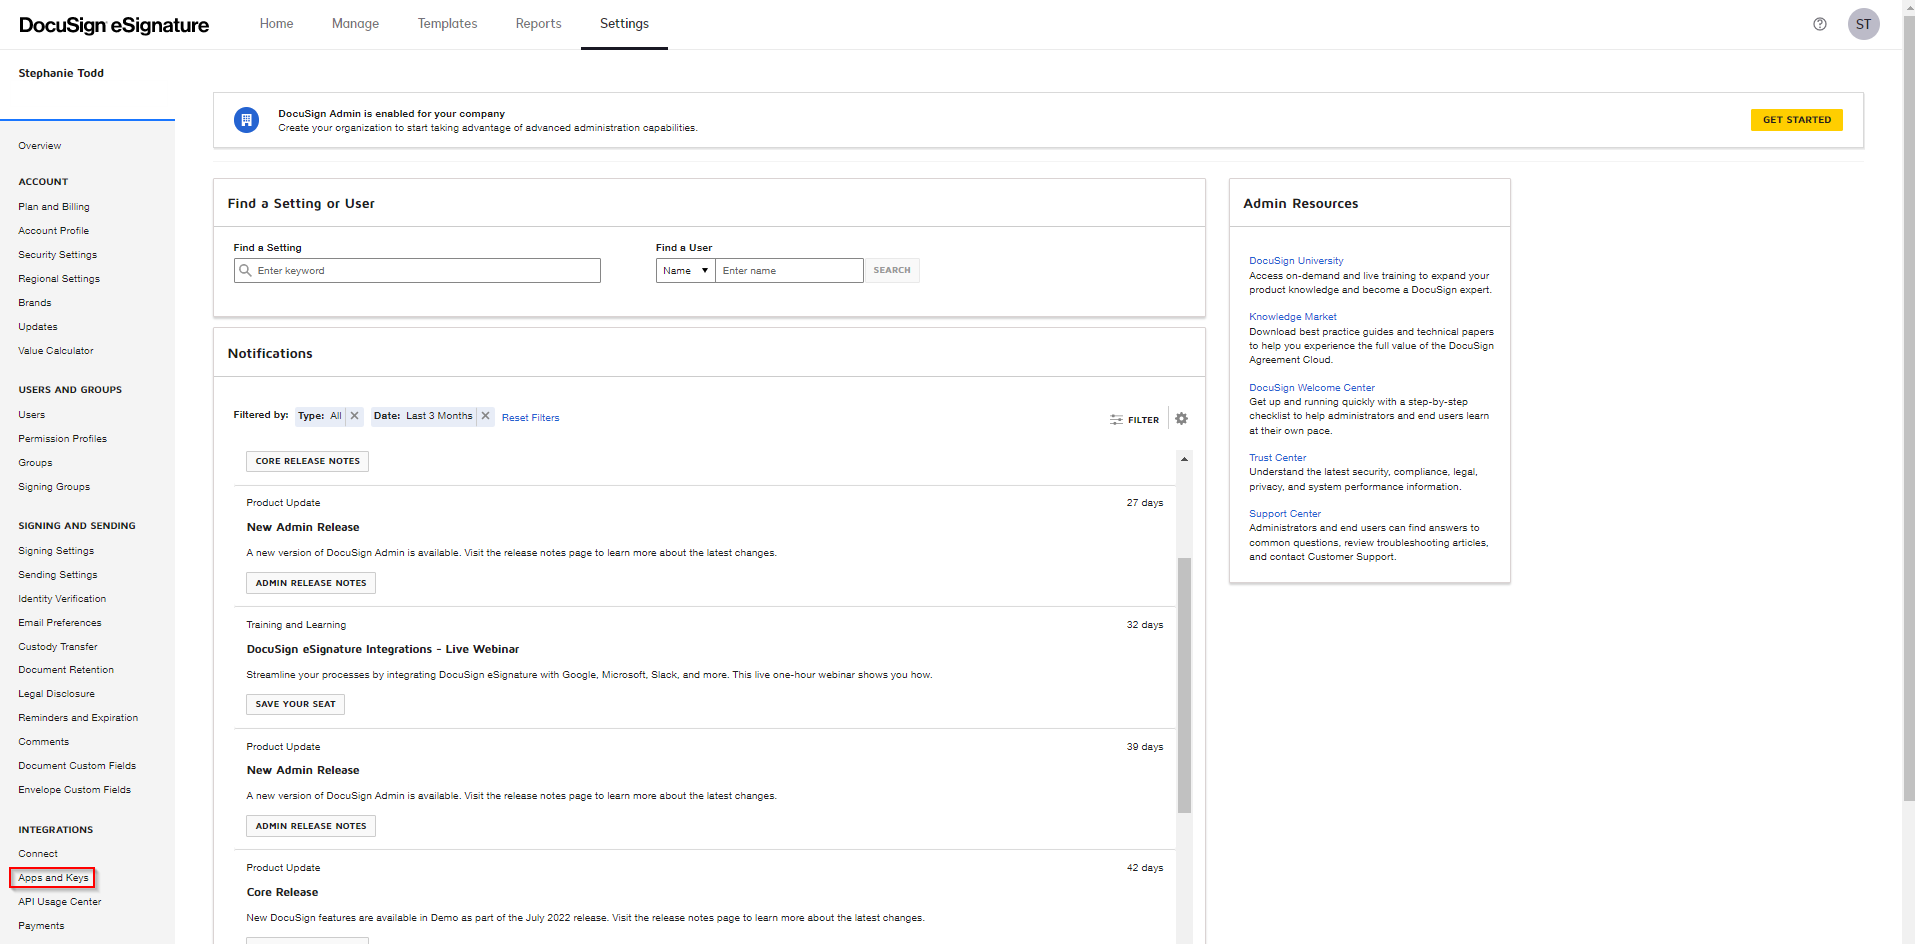Select the Settings tab
This screenshot has height=944, width=1915.
pyautogui.click(x=624, y=24)
